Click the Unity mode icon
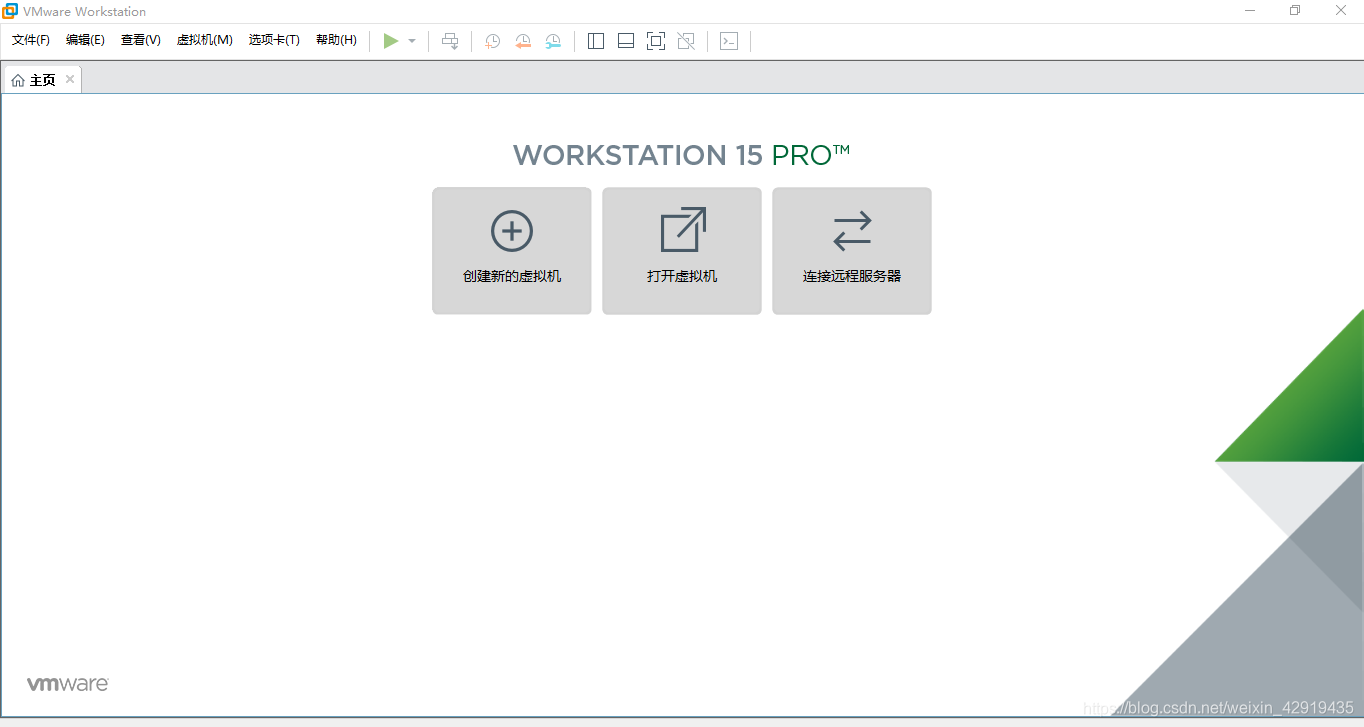Screen dimensions: 1364x727 (686, 41)
